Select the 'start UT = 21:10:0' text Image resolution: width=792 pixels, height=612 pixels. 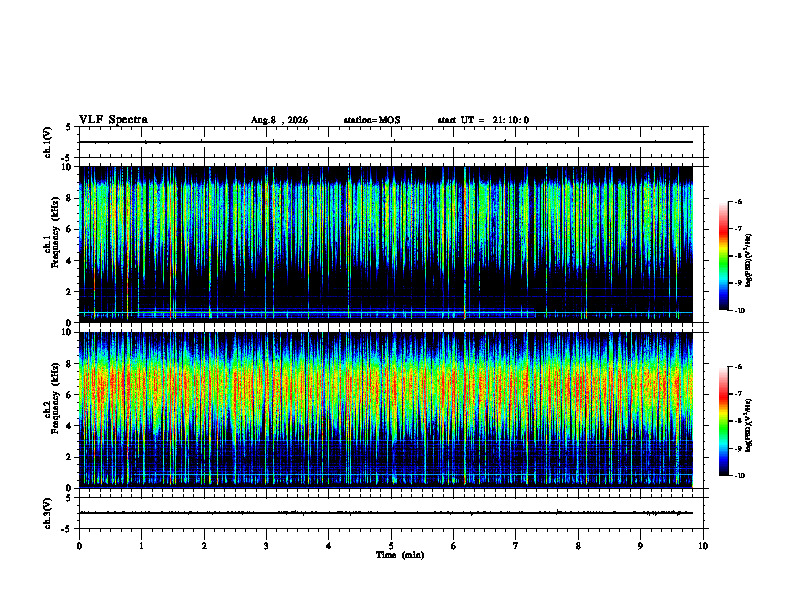(x=483, y=120)
